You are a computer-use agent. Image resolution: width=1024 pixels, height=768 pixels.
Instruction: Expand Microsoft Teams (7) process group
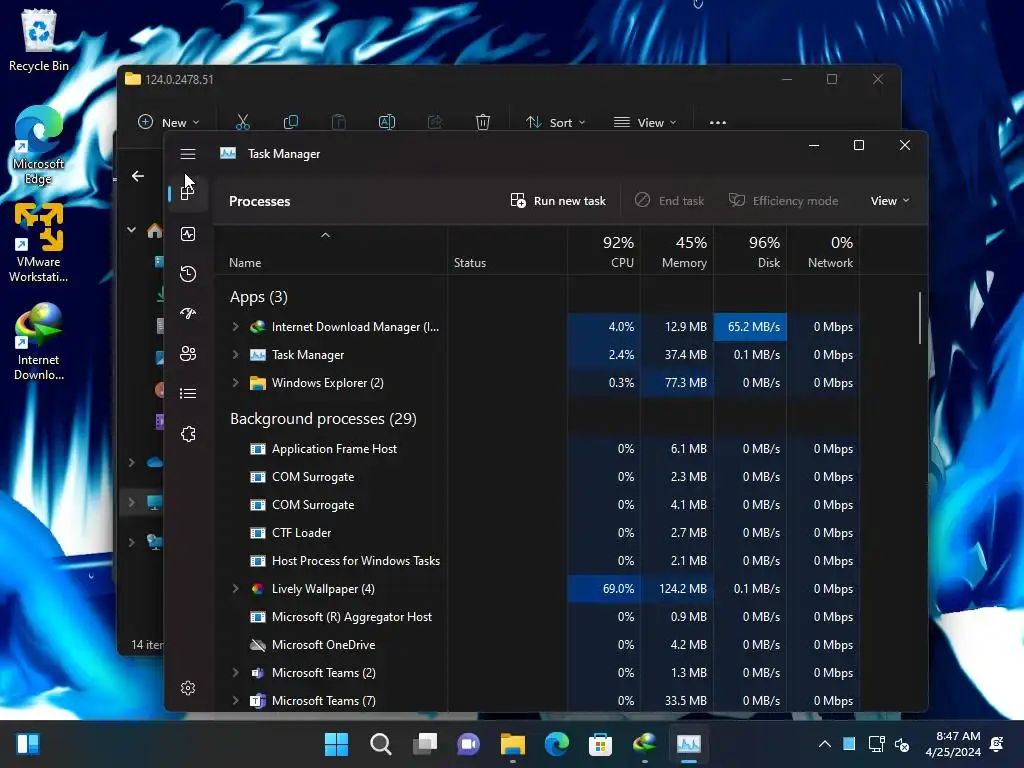point(235,701)
